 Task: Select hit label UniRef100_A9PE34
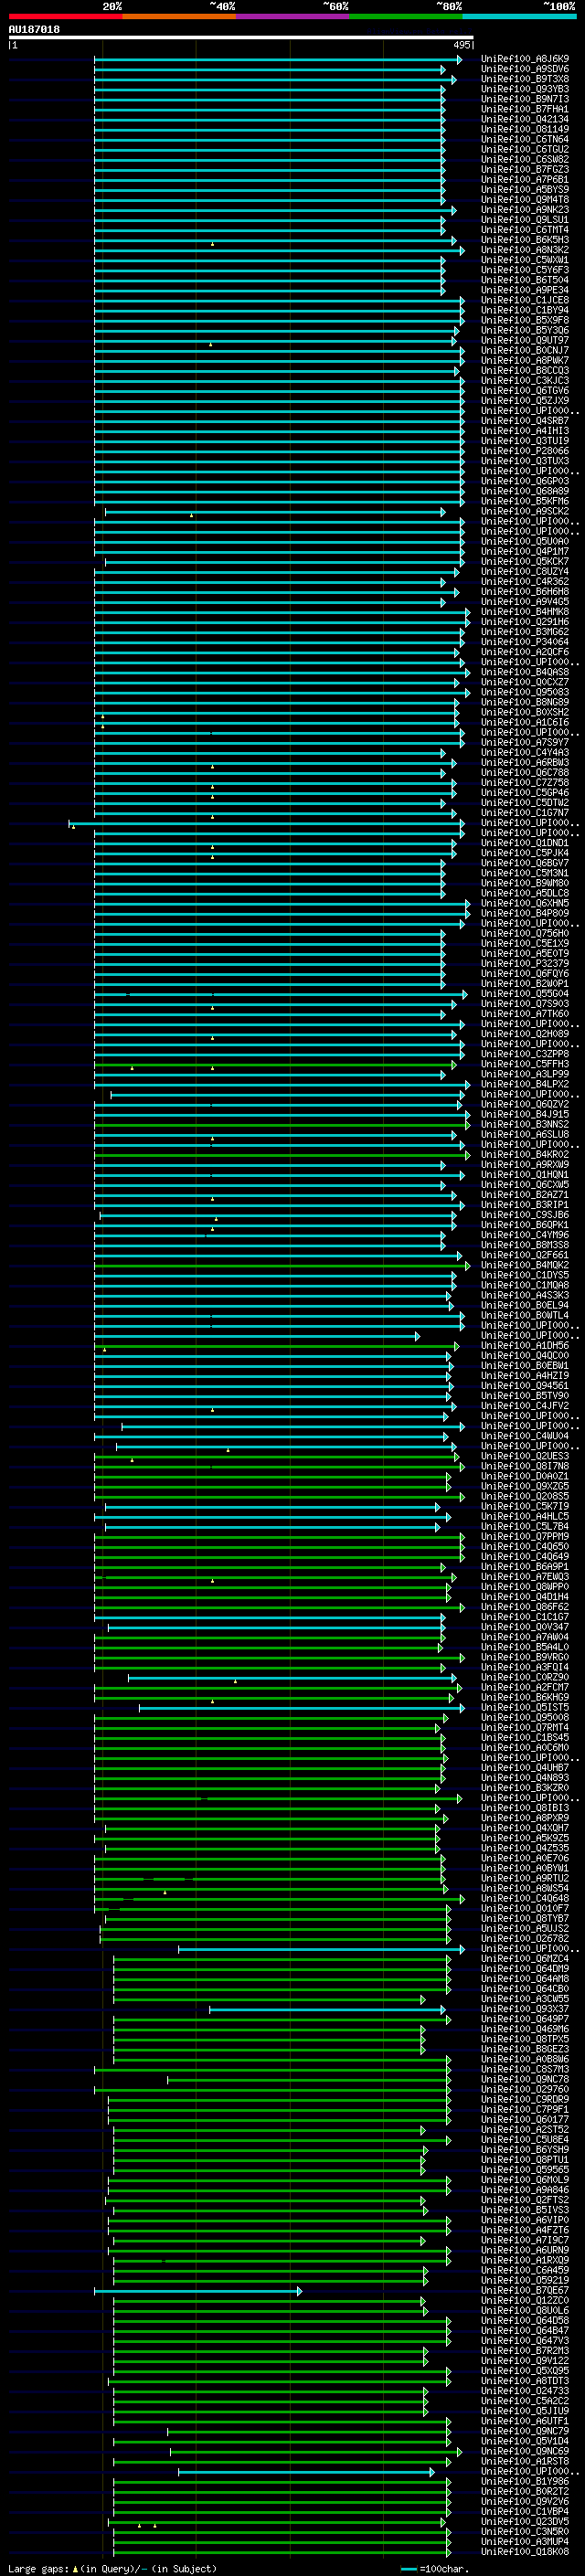(x=525, y=290)
